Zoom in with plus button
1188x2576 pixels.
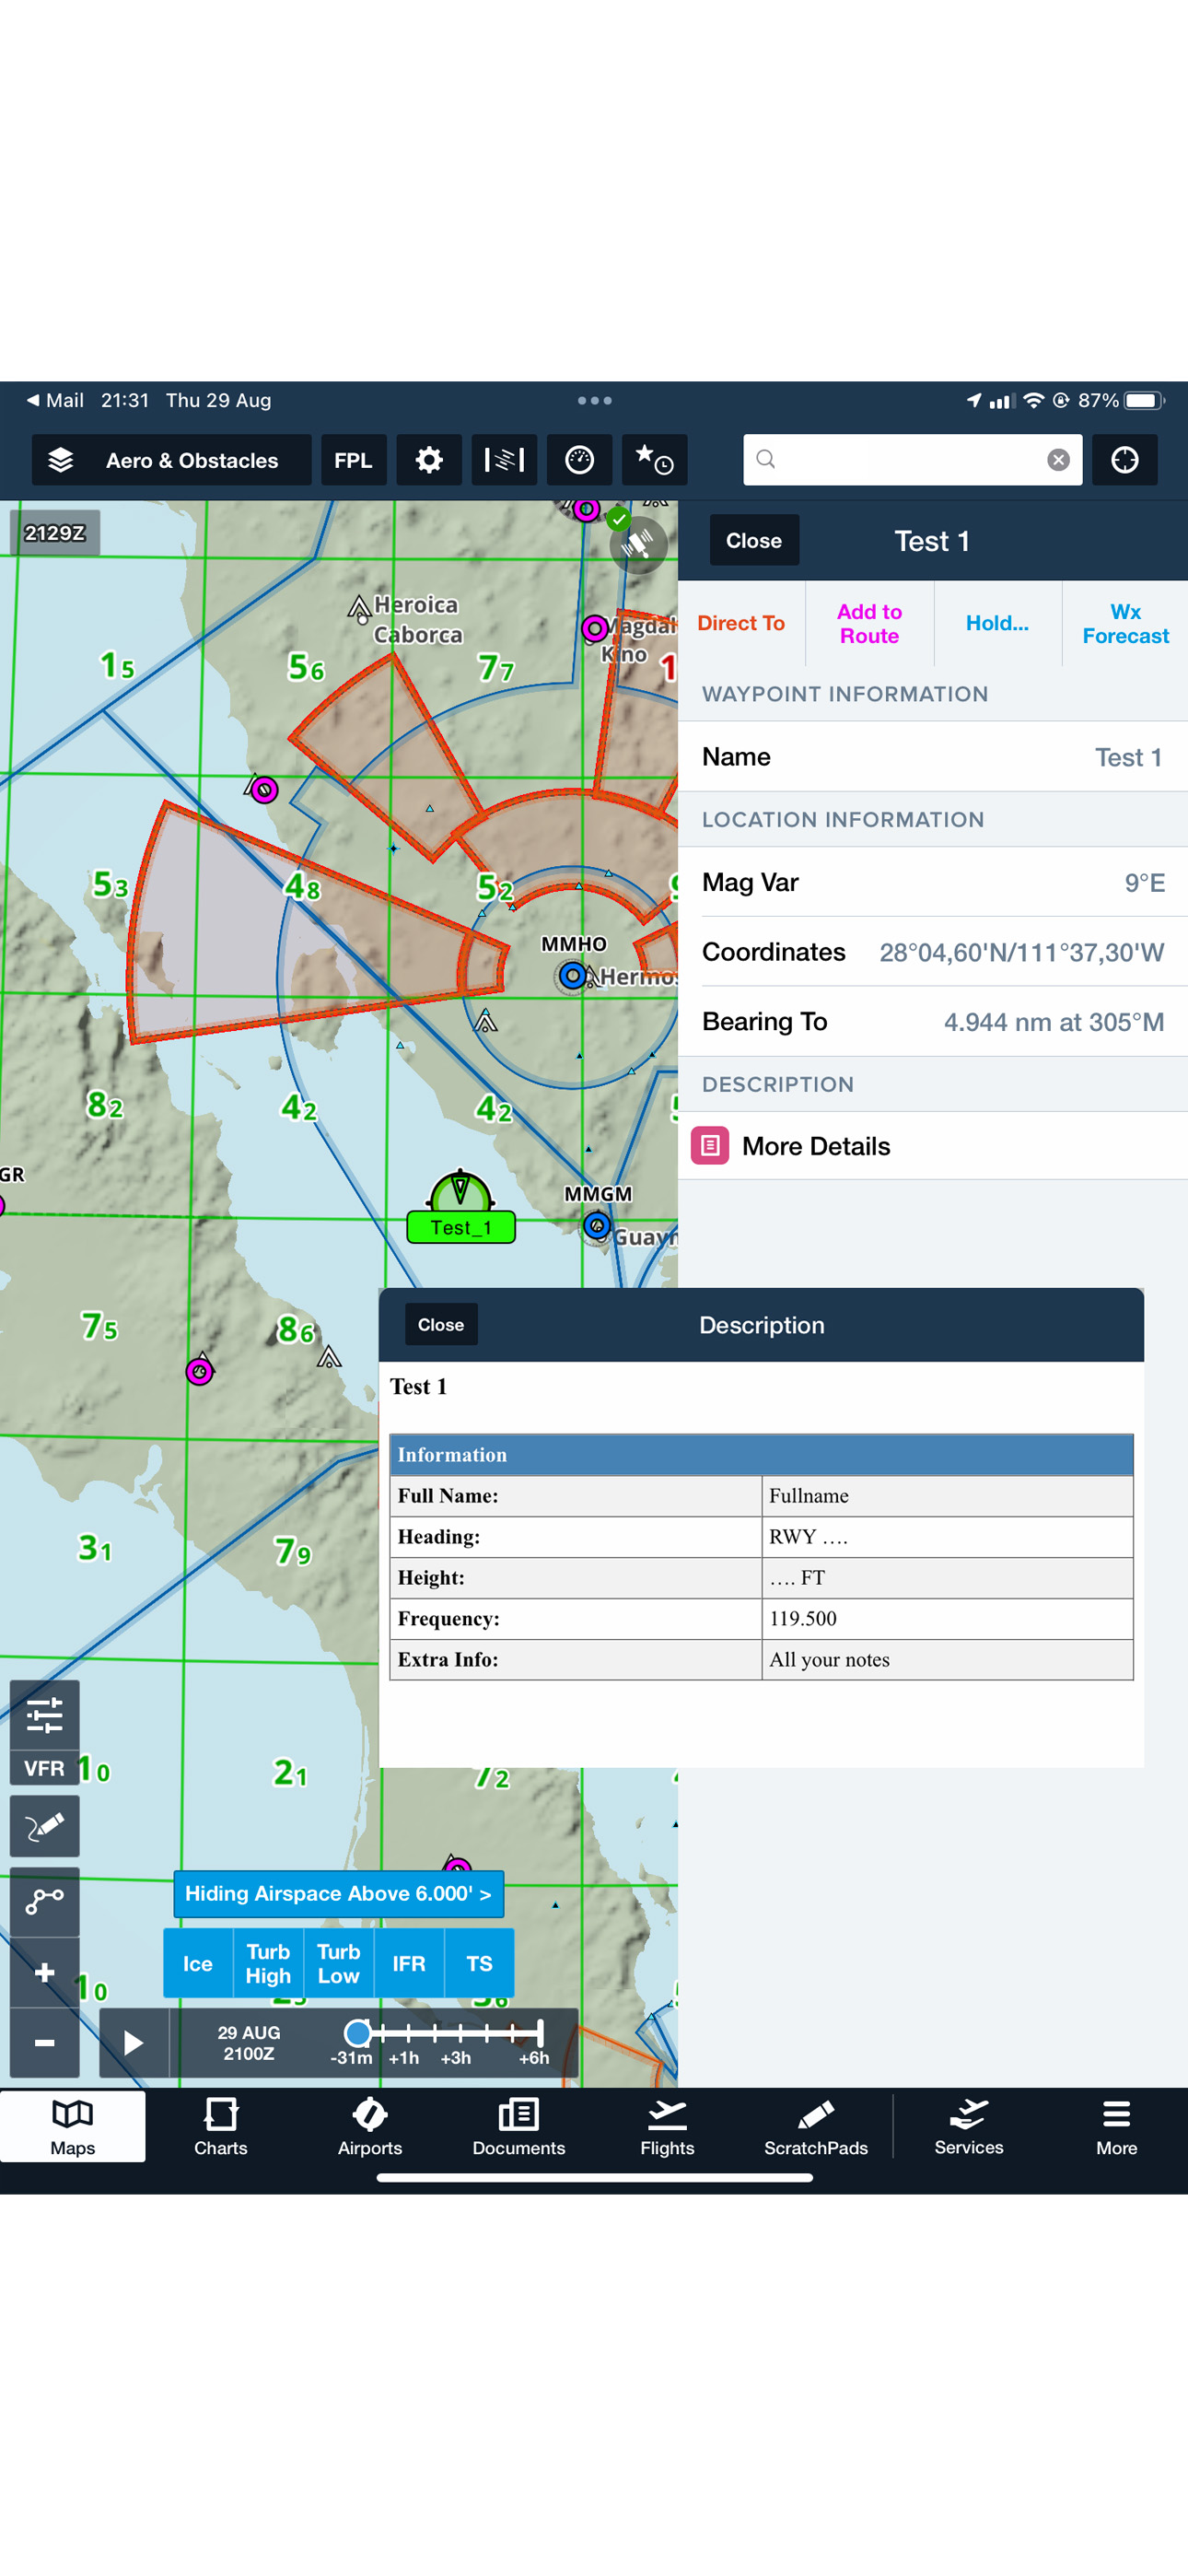[45, 1972]
